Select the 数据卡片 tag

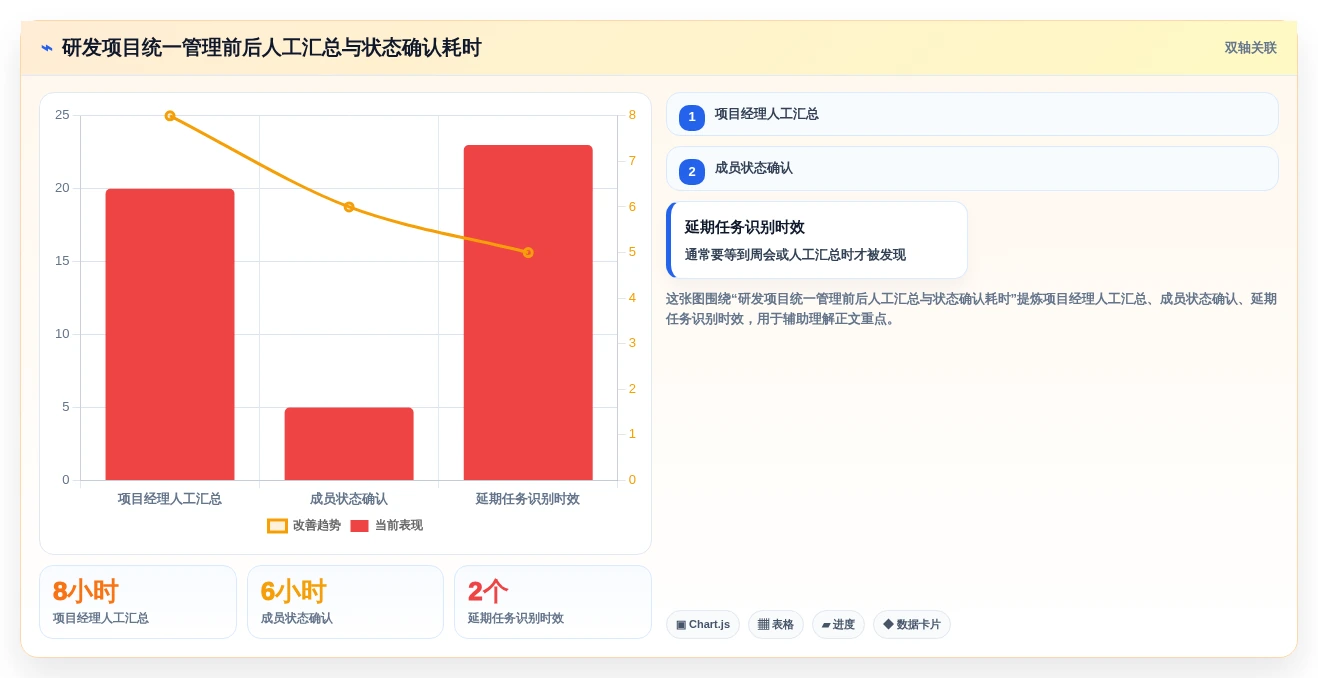912,625
